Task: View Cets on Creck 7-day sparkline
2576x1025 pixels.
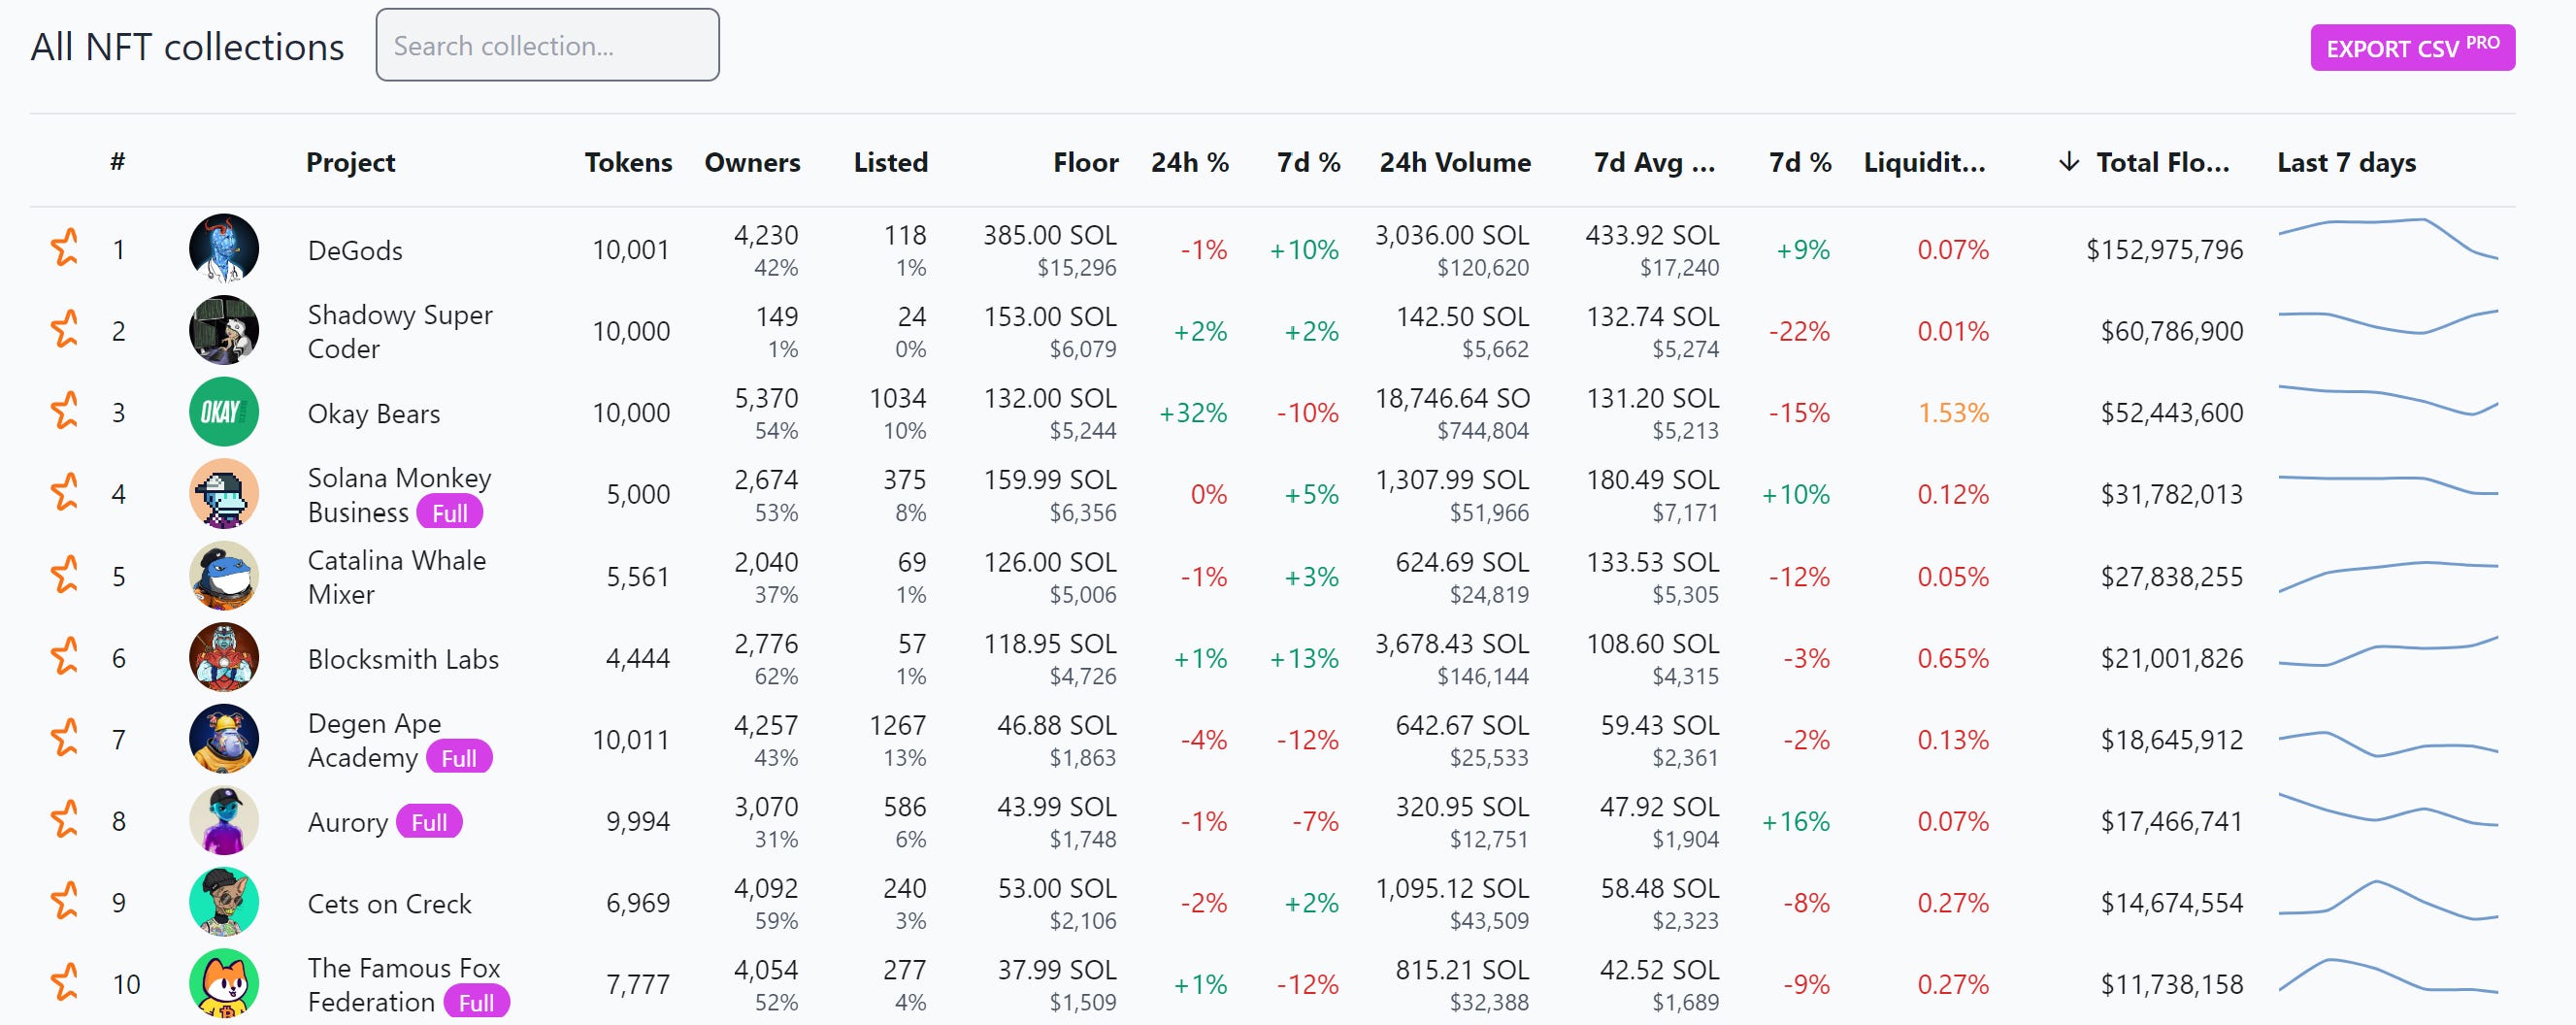Action: tap(2388, 900)
